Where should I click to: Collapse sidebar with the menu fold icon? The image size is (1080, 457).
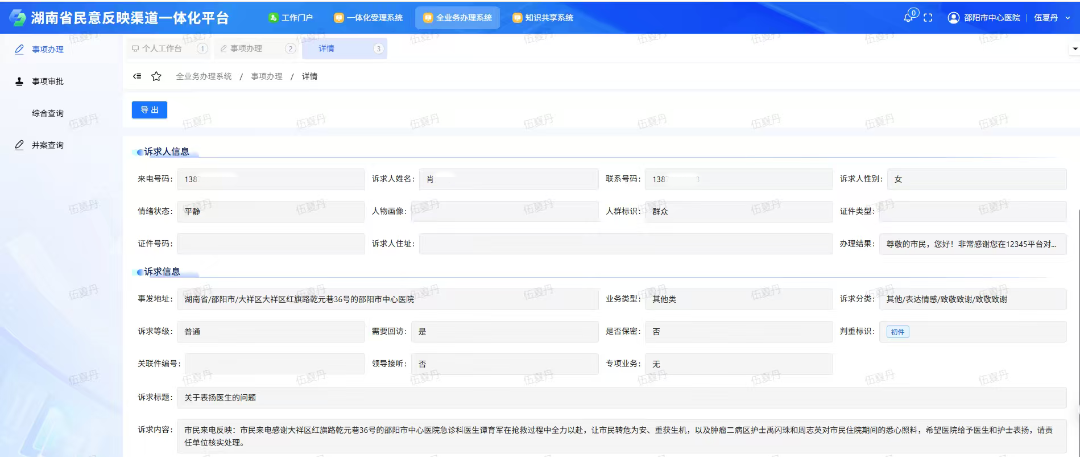pyautogui.click(x=137, y=76)
